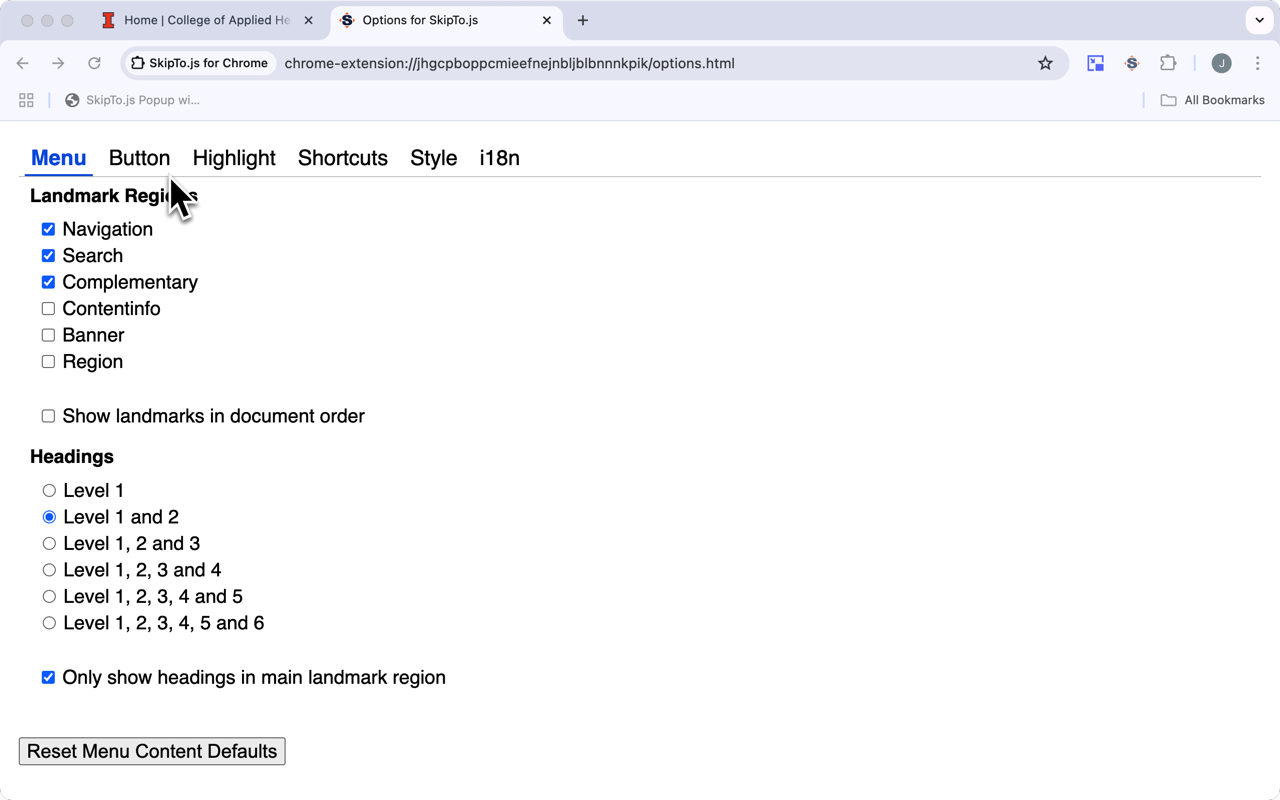The image size is (1280, 800).
Task: Open the Extensions puzzle piece menu
Action: pyautogui.click(x=1168, y=63)
